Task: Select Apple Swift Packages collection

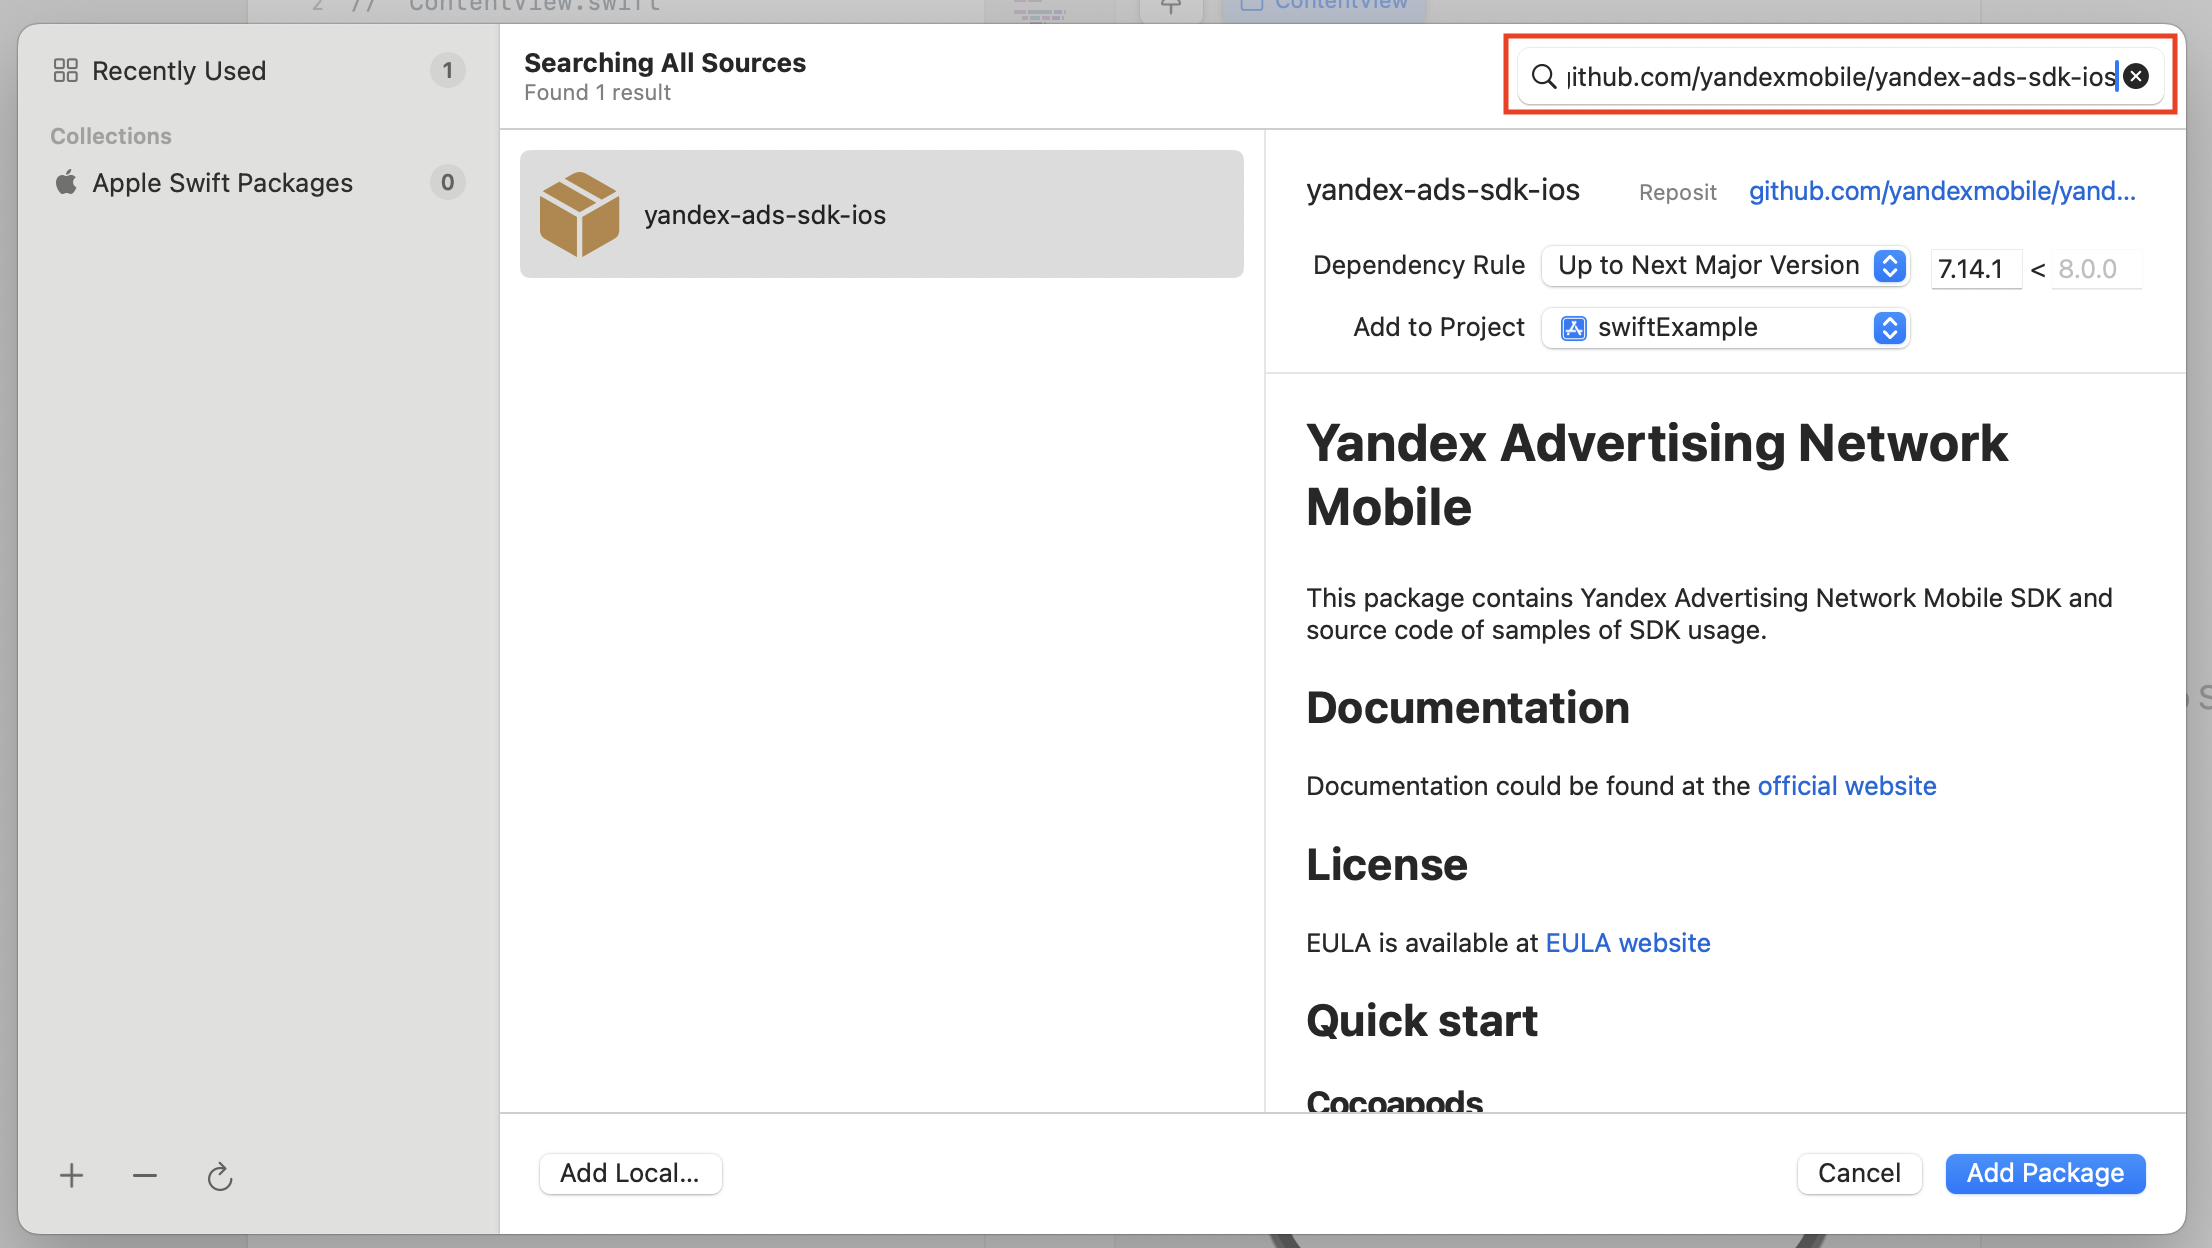Action: click(222, 183)
